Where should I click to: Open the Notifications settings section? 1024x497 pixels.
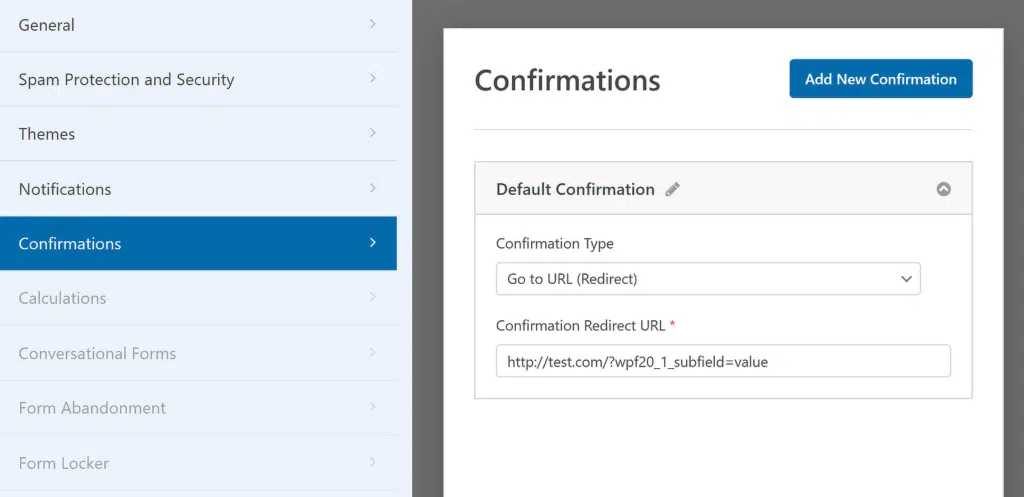[198, 189]
